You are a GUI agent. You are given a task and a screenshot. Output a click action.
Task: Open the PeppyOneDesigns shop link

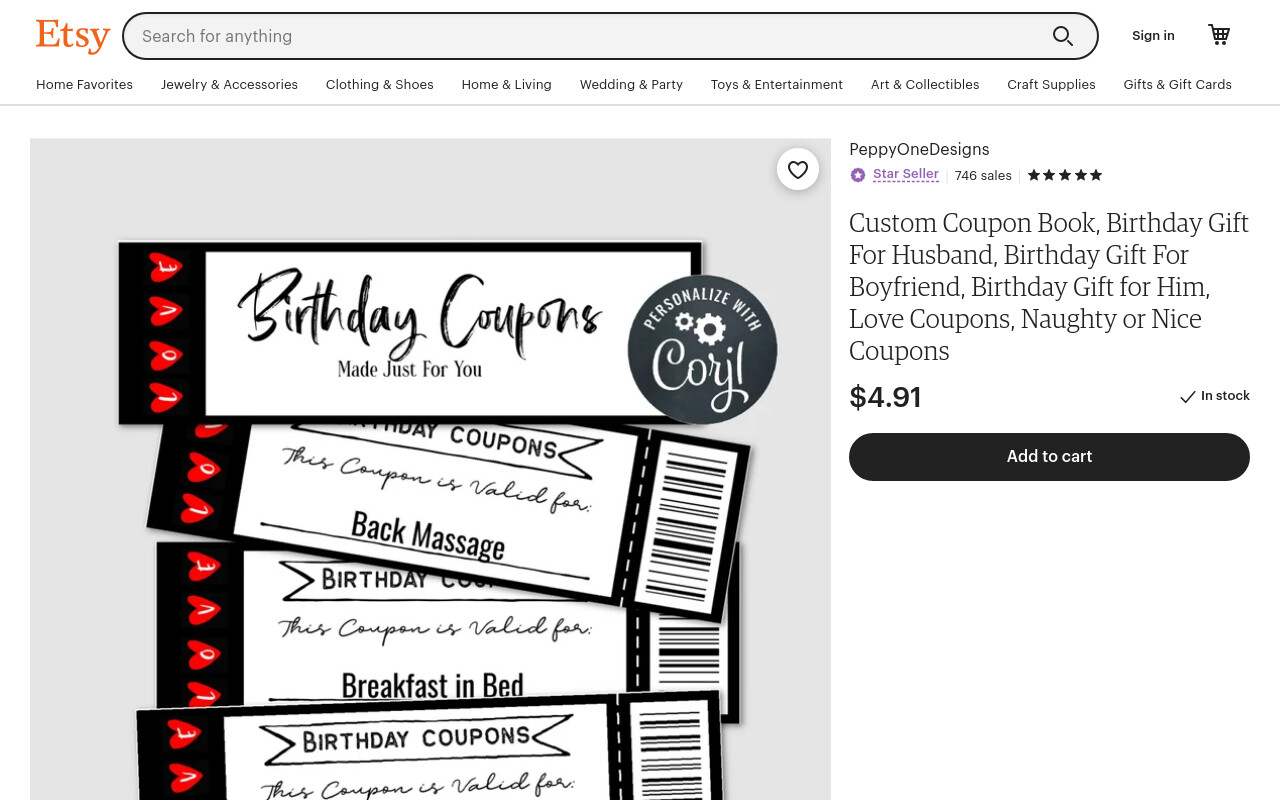919,150
